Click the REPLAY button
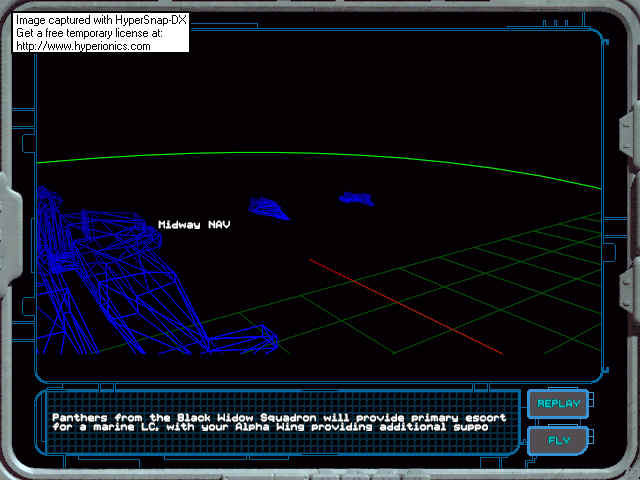Image resolution: width=640 pixels, height=480 pixels. (558, 404)
